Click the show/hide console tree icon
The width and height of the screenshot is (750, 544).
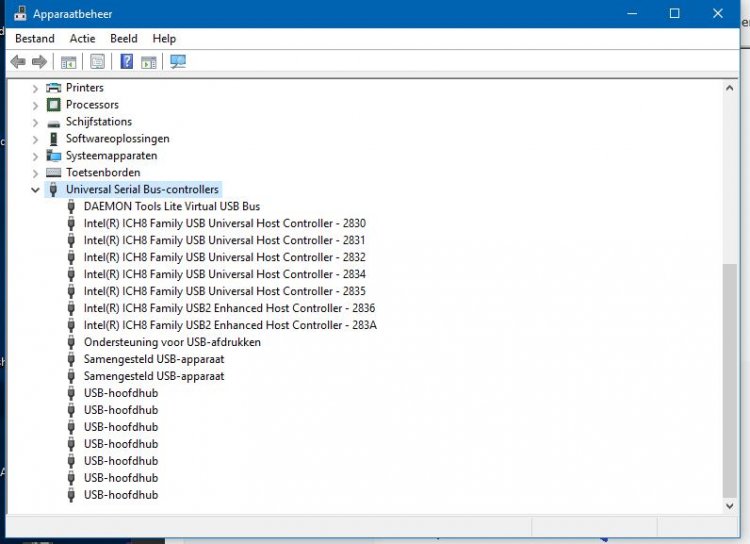(x=68, y=62)
